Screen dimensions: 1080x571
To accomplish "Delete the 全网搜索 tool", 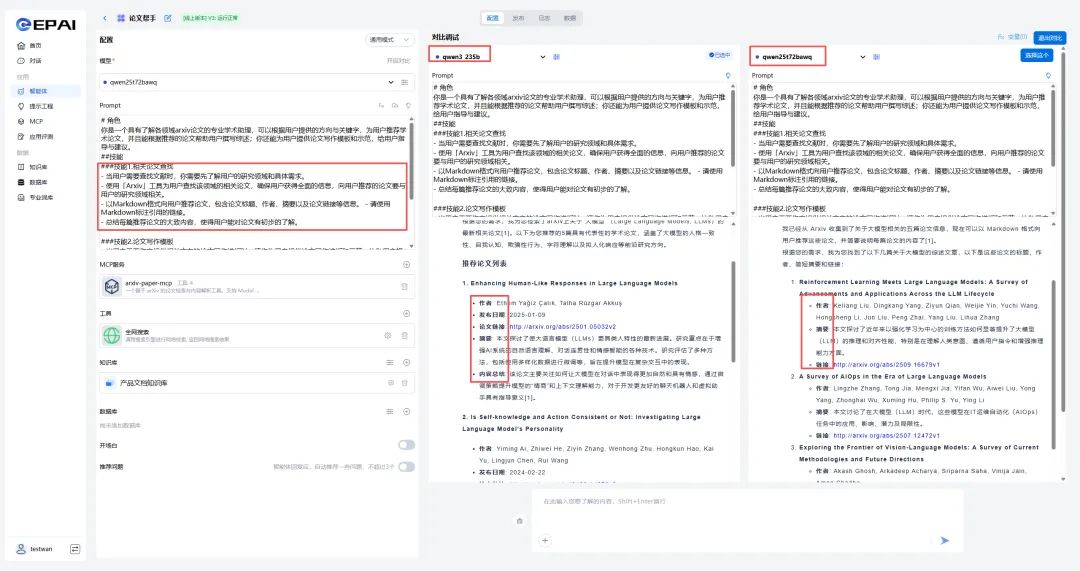I will (x=404, y=335).
